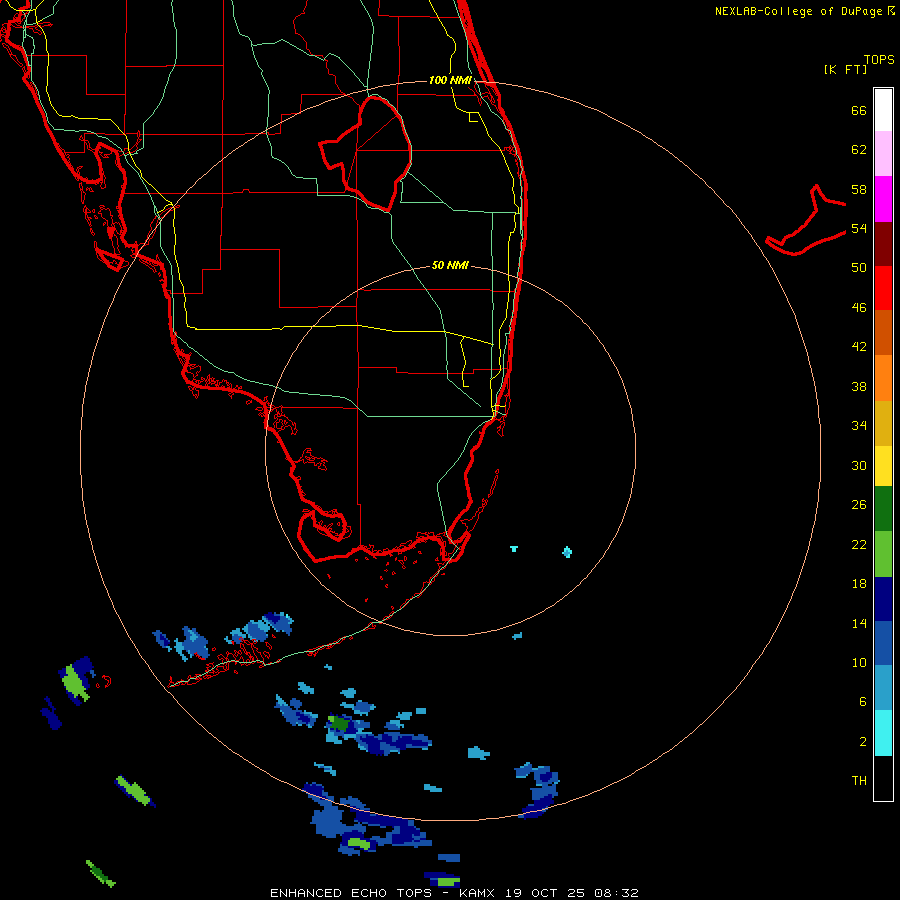Viewport: 900px width, 900px height.
Task: Click the cyan swatch between 2 and 6
Action: point(883,733)
